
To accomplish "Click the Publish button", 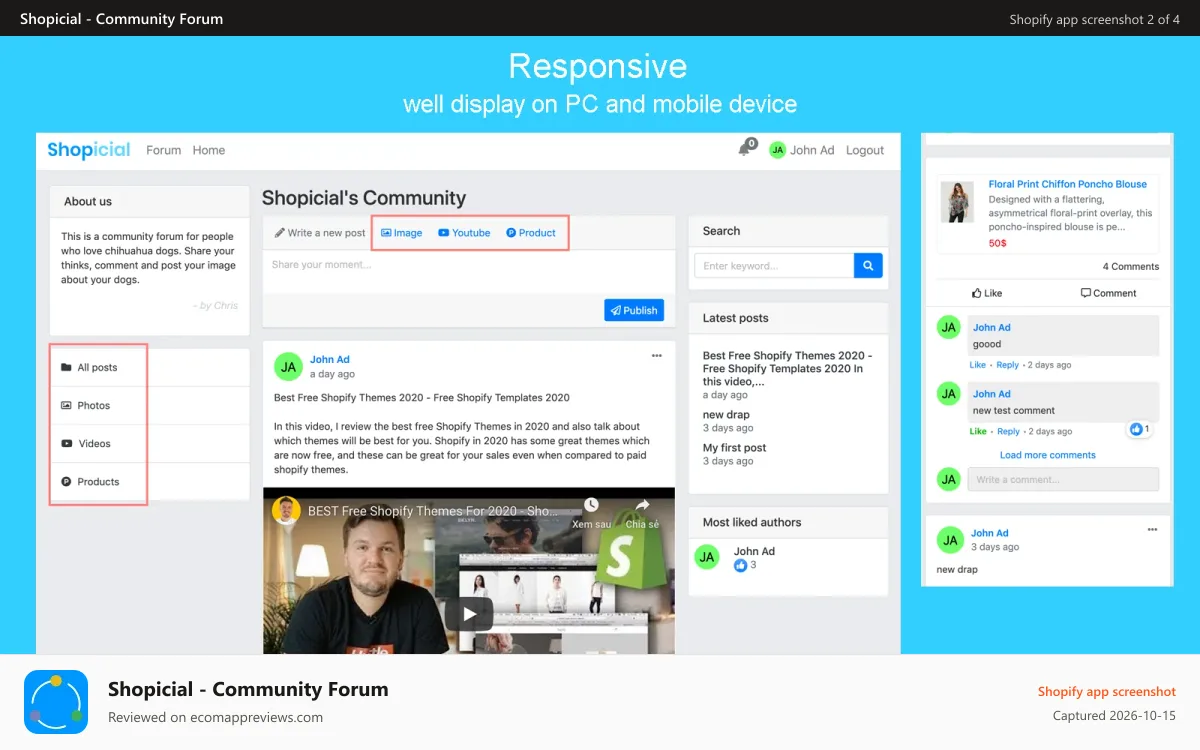I will pos(634,310).
